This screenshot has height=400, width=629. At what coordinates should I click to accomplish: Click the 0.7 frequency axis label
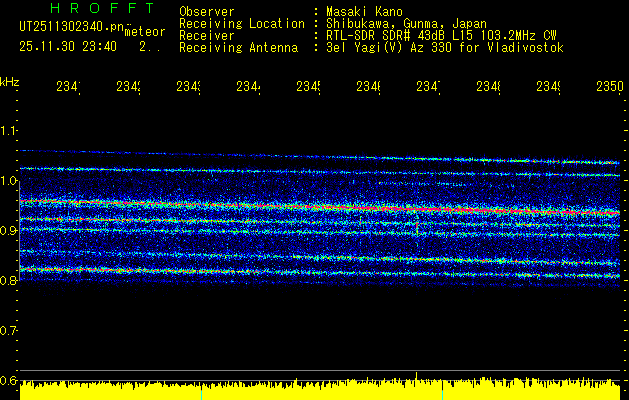[9, 330]
